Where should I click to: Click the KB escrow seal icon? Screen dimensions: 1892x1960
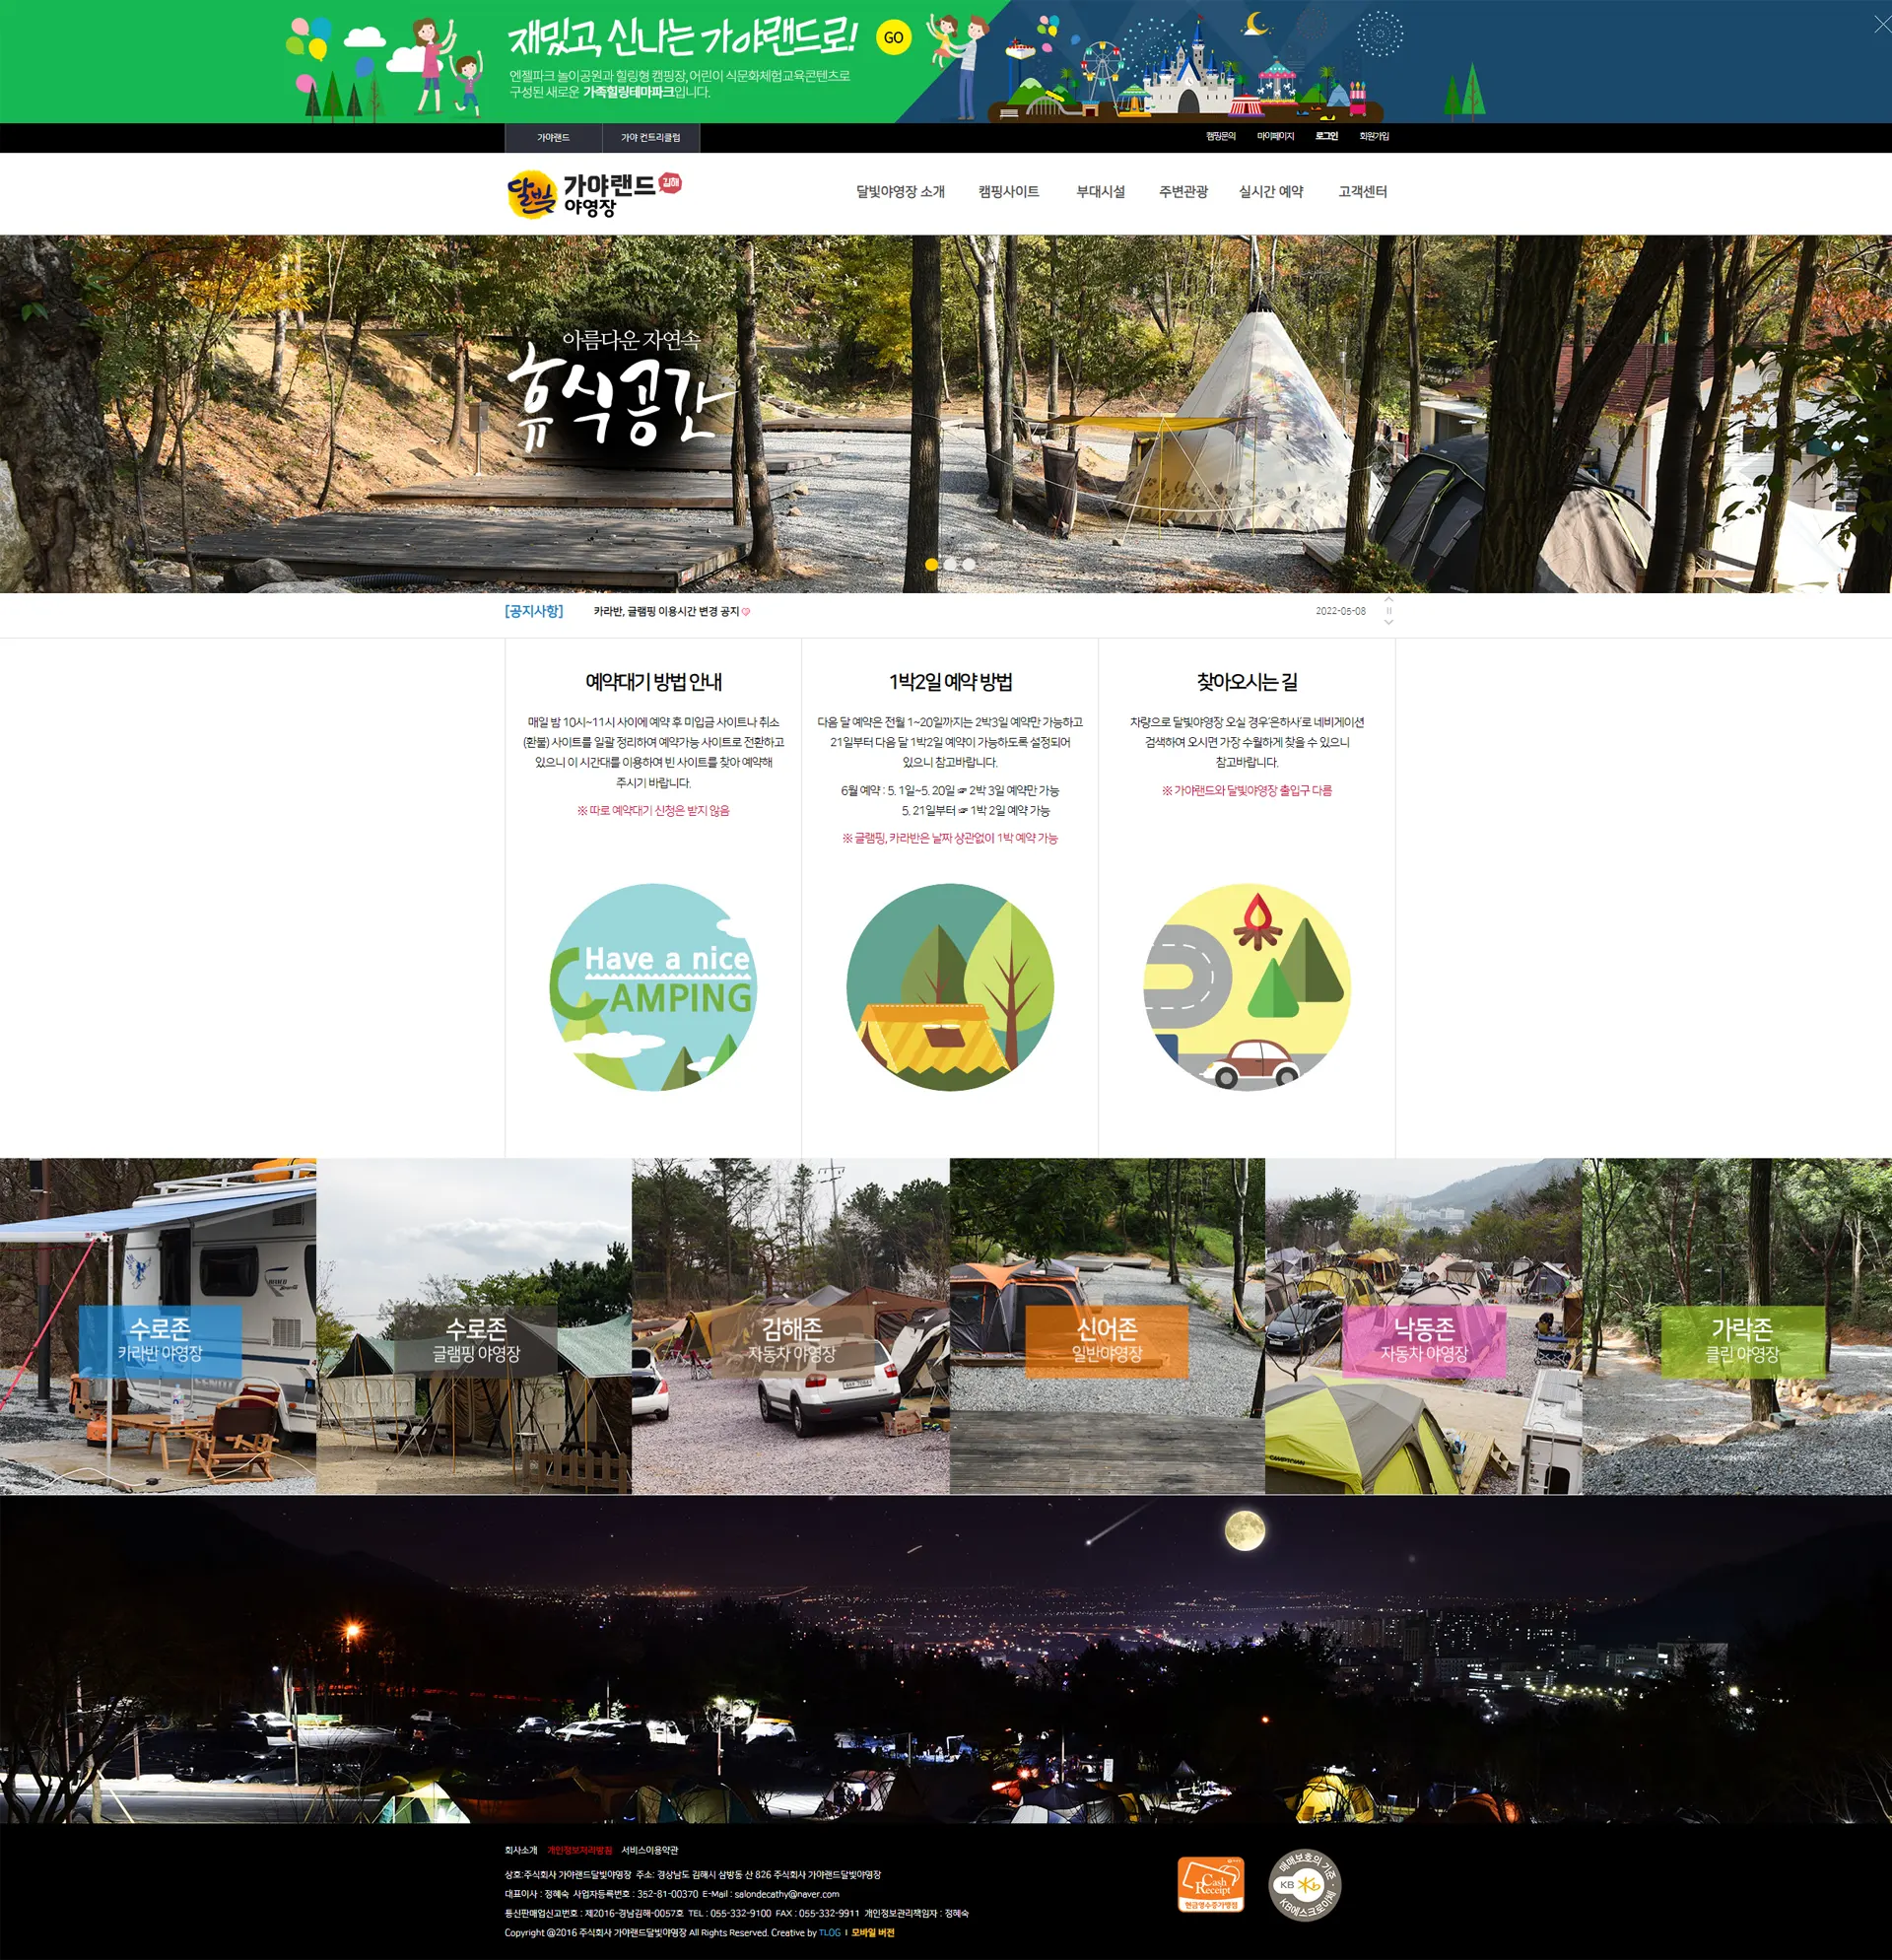[x=1303, y=1884]
